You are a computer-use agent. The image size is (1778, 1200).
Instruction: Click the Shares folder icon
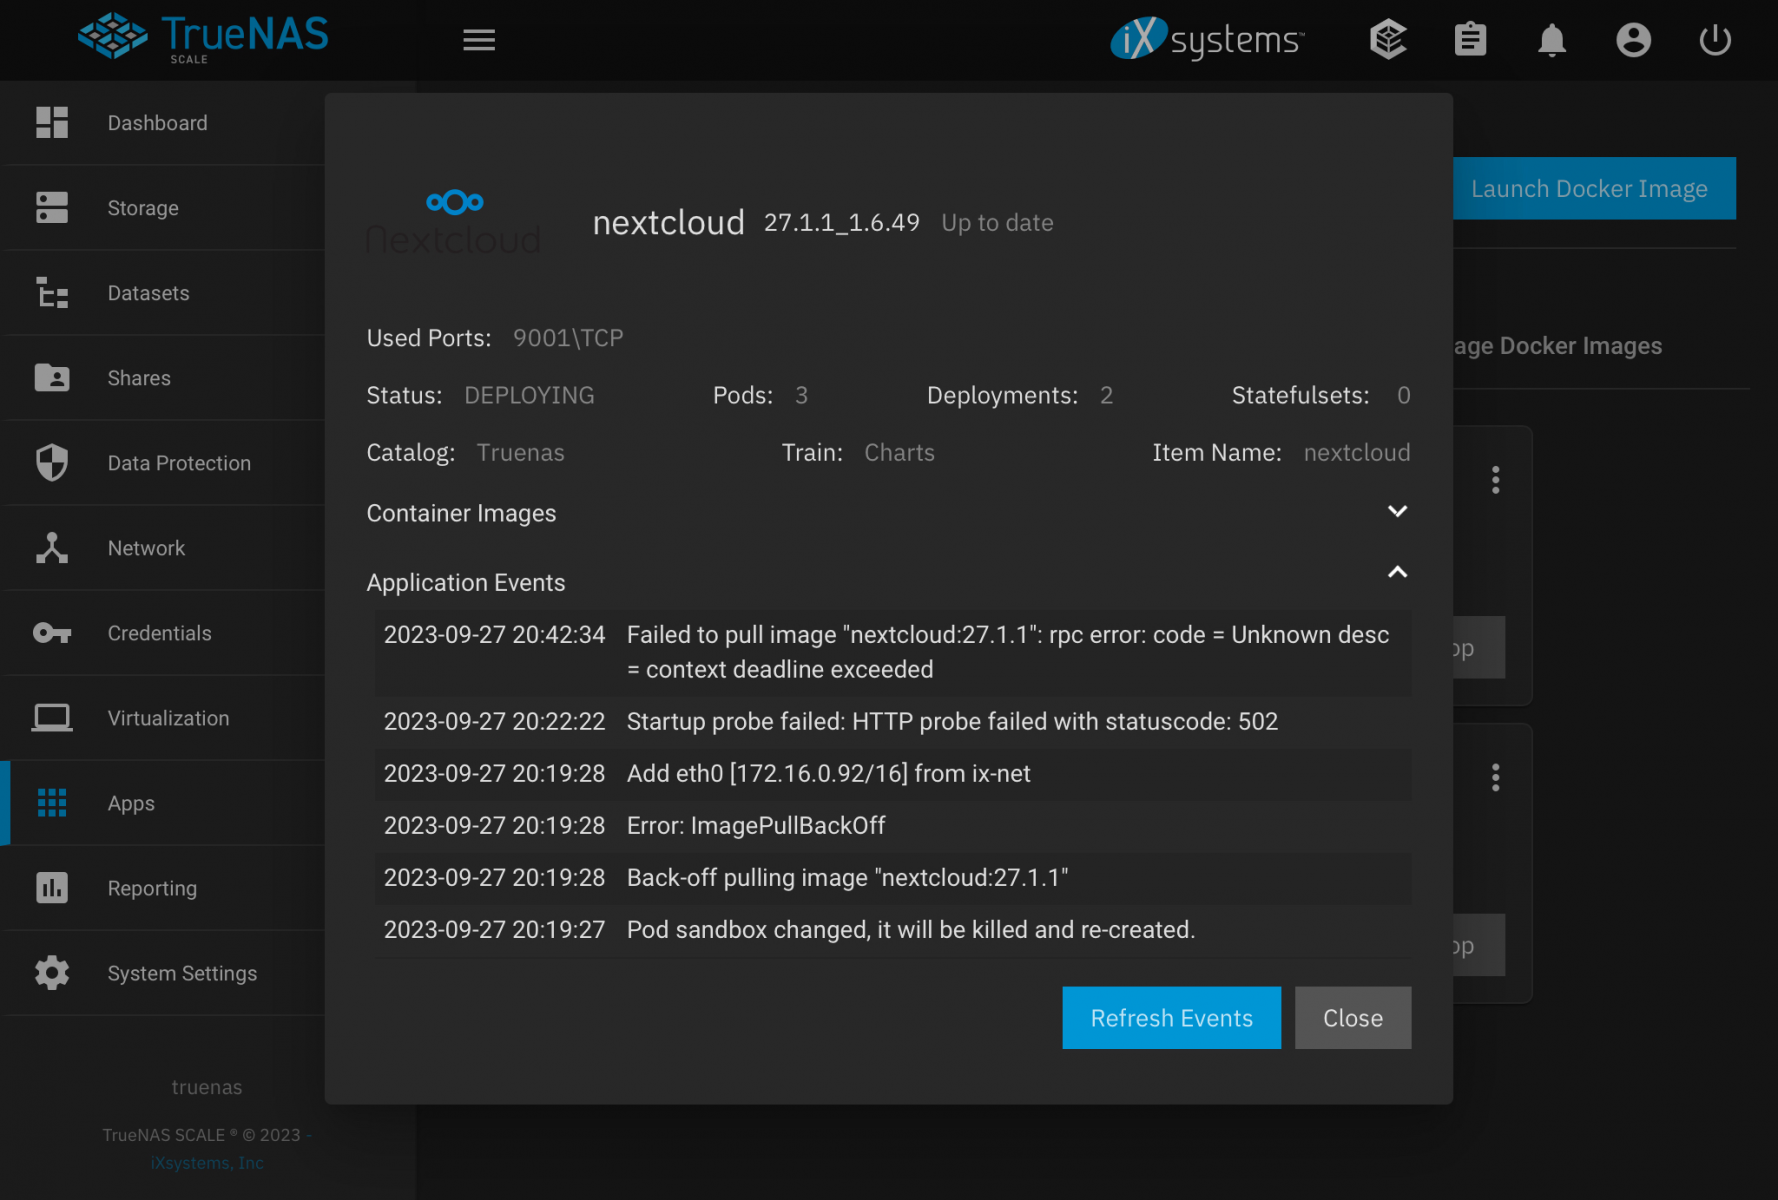click(x=52, y=377)
